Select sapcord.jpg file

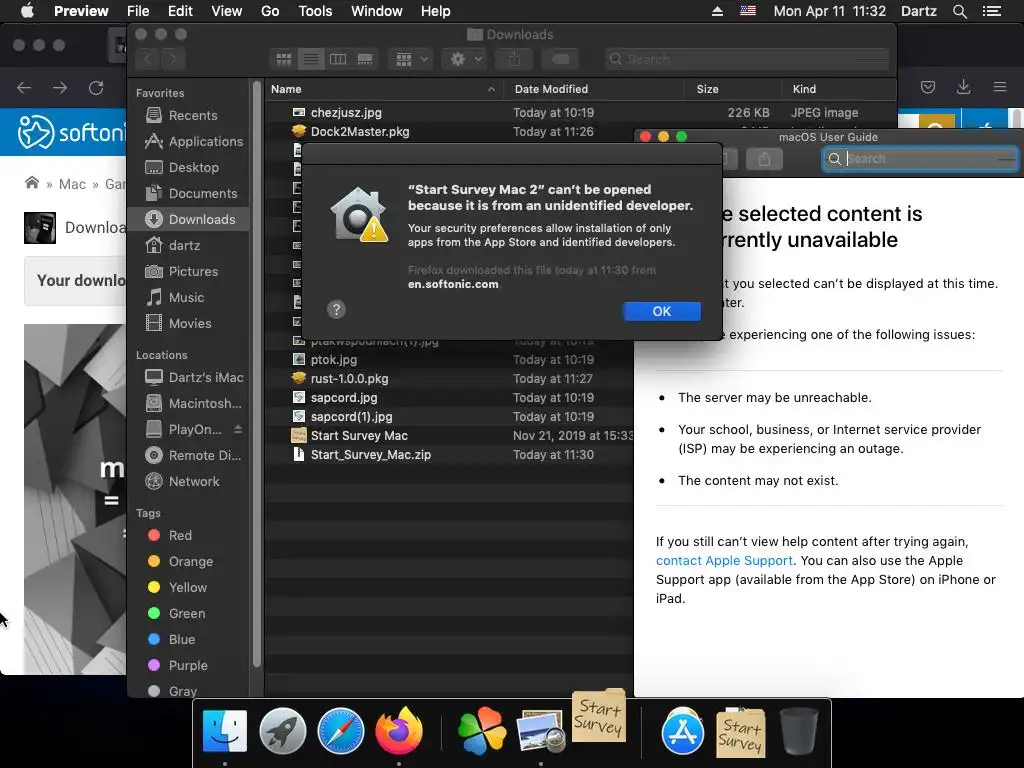(x=344, y=398)
